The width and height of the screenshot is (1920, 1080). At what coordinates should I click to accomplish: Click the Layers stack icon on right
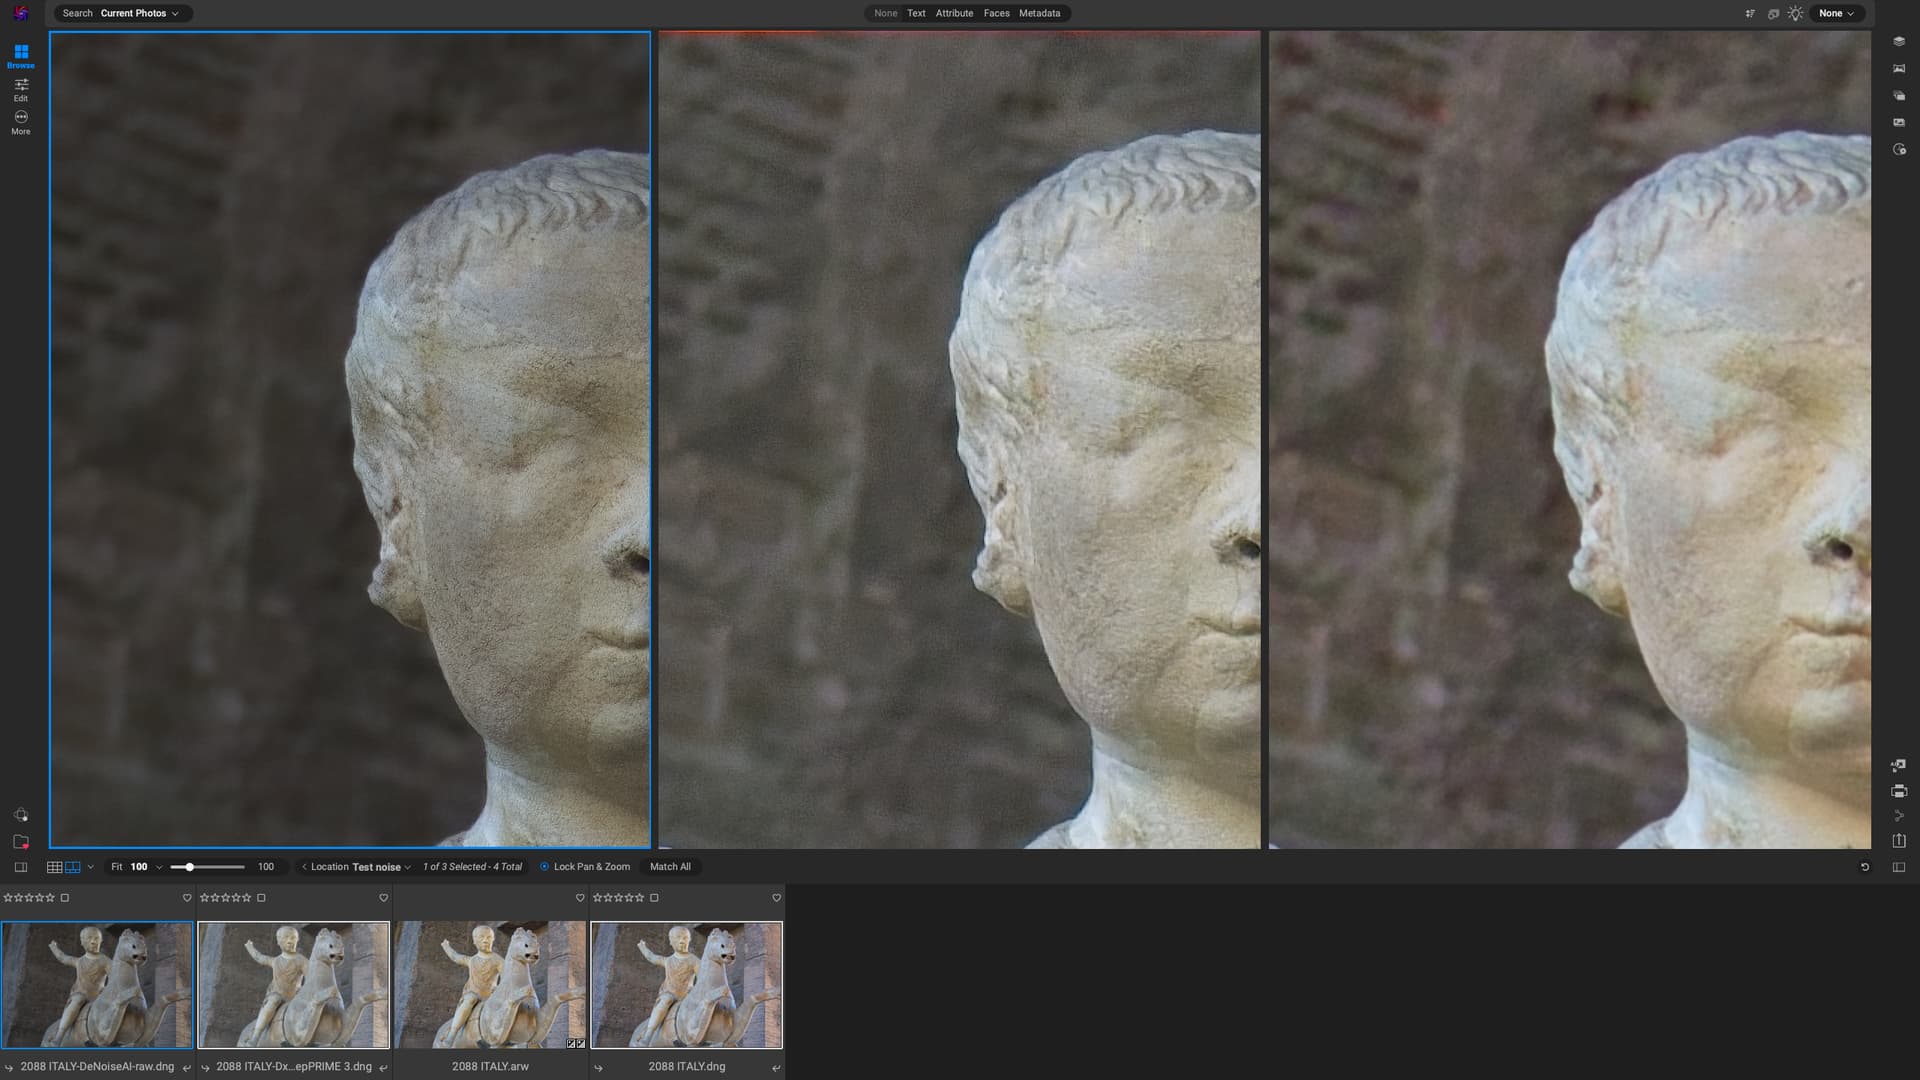pos(1899,42)
